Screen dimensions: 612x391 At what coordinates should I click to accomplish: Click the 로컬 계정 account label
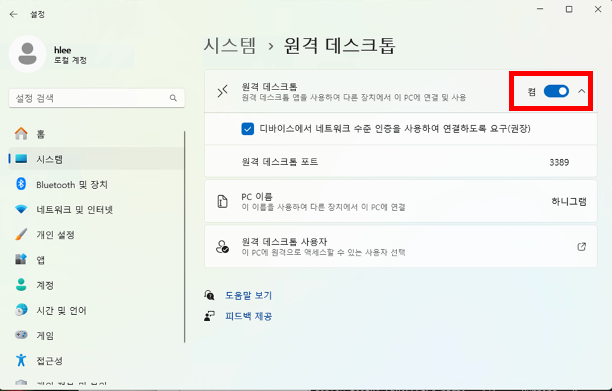pos(70,60)
